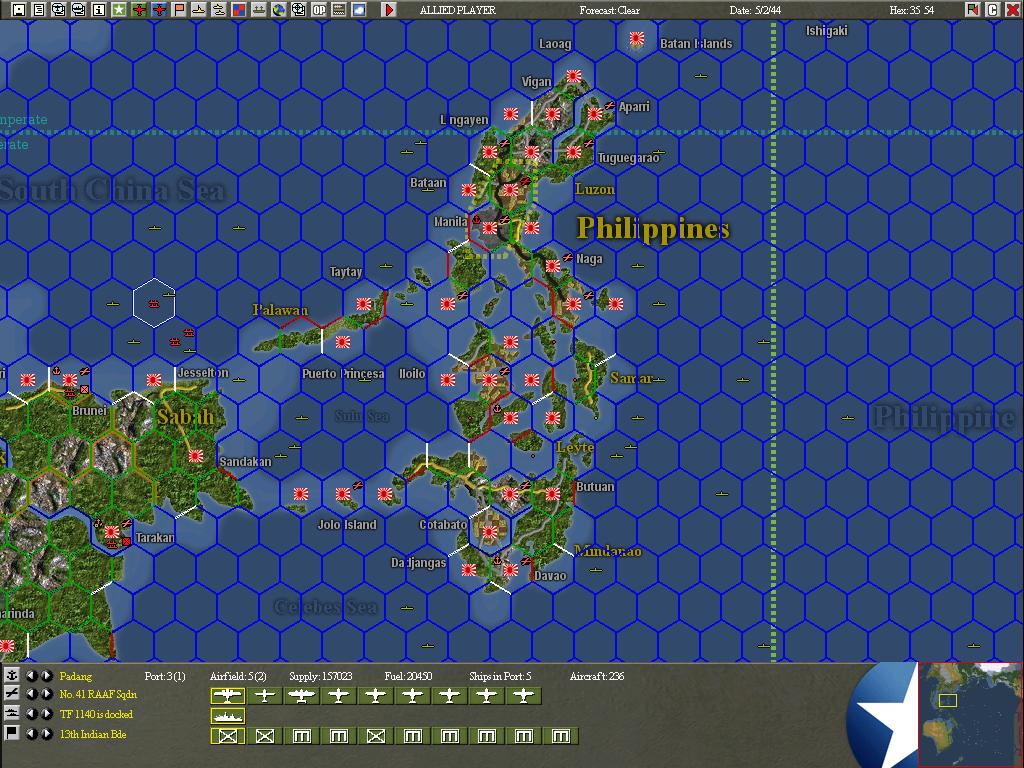Click the 'Airfield: 5(2)' text

tap(238, 676)
